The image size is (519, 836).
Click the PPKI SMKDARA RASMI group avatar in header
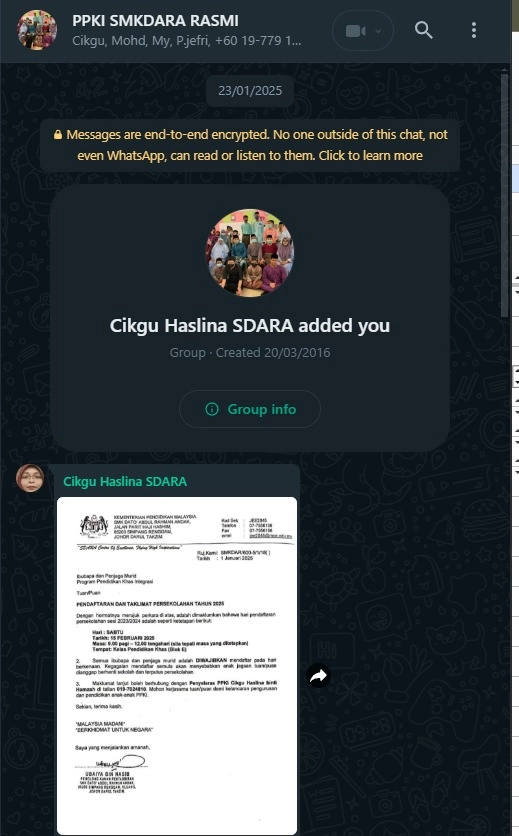37,30
